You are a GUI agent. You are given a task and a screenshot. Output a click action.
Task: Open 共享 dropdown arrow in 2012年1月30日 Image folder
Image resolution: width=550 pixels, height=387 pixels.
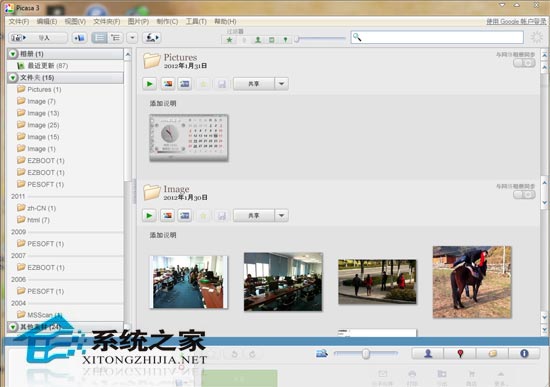pyautogui.click(x=282, y=215)
